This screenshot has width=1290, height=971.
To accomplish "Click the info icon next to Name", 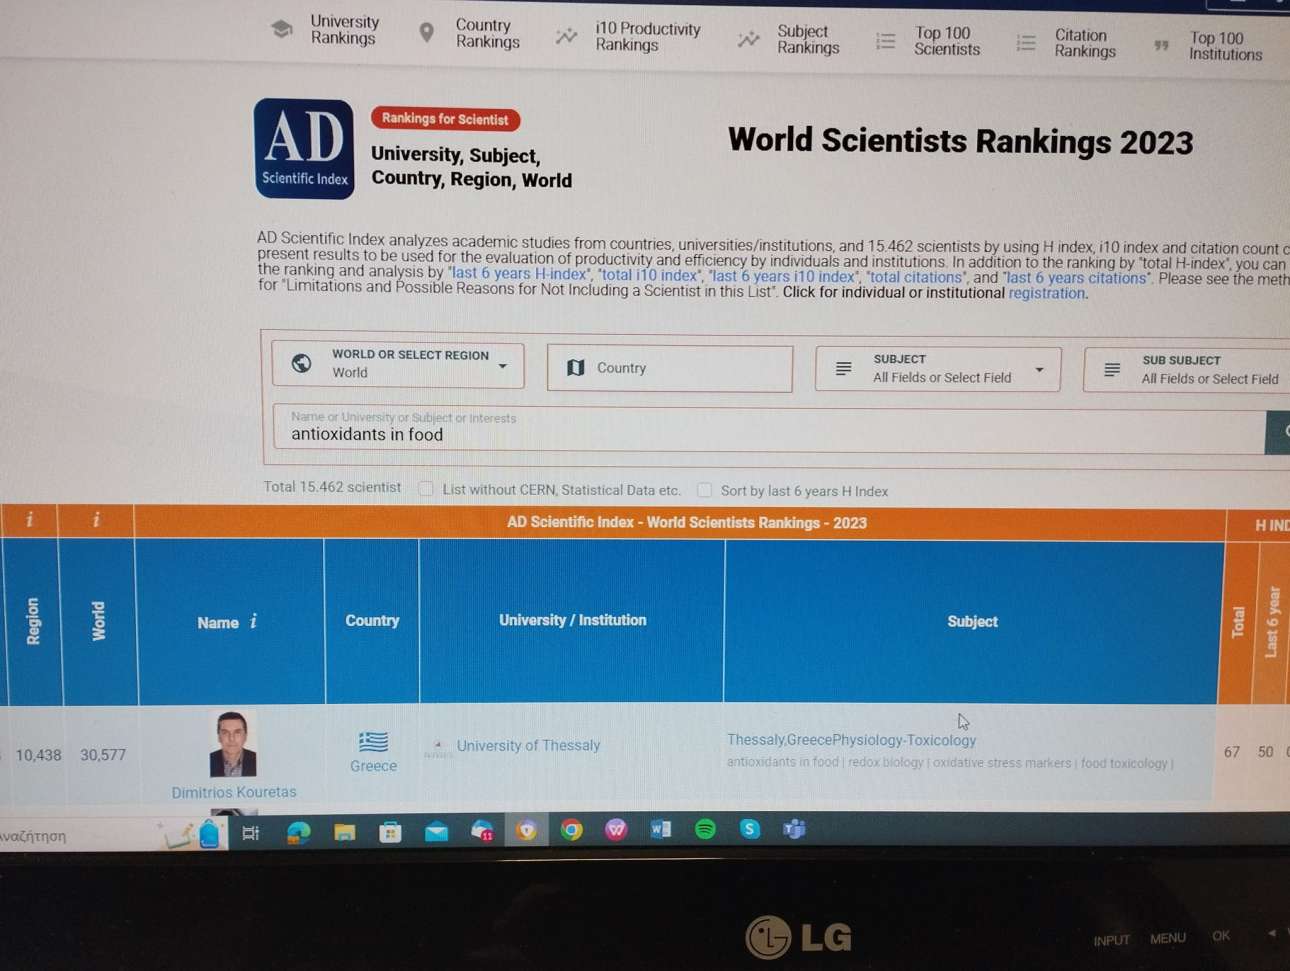I will pos(254,622).
